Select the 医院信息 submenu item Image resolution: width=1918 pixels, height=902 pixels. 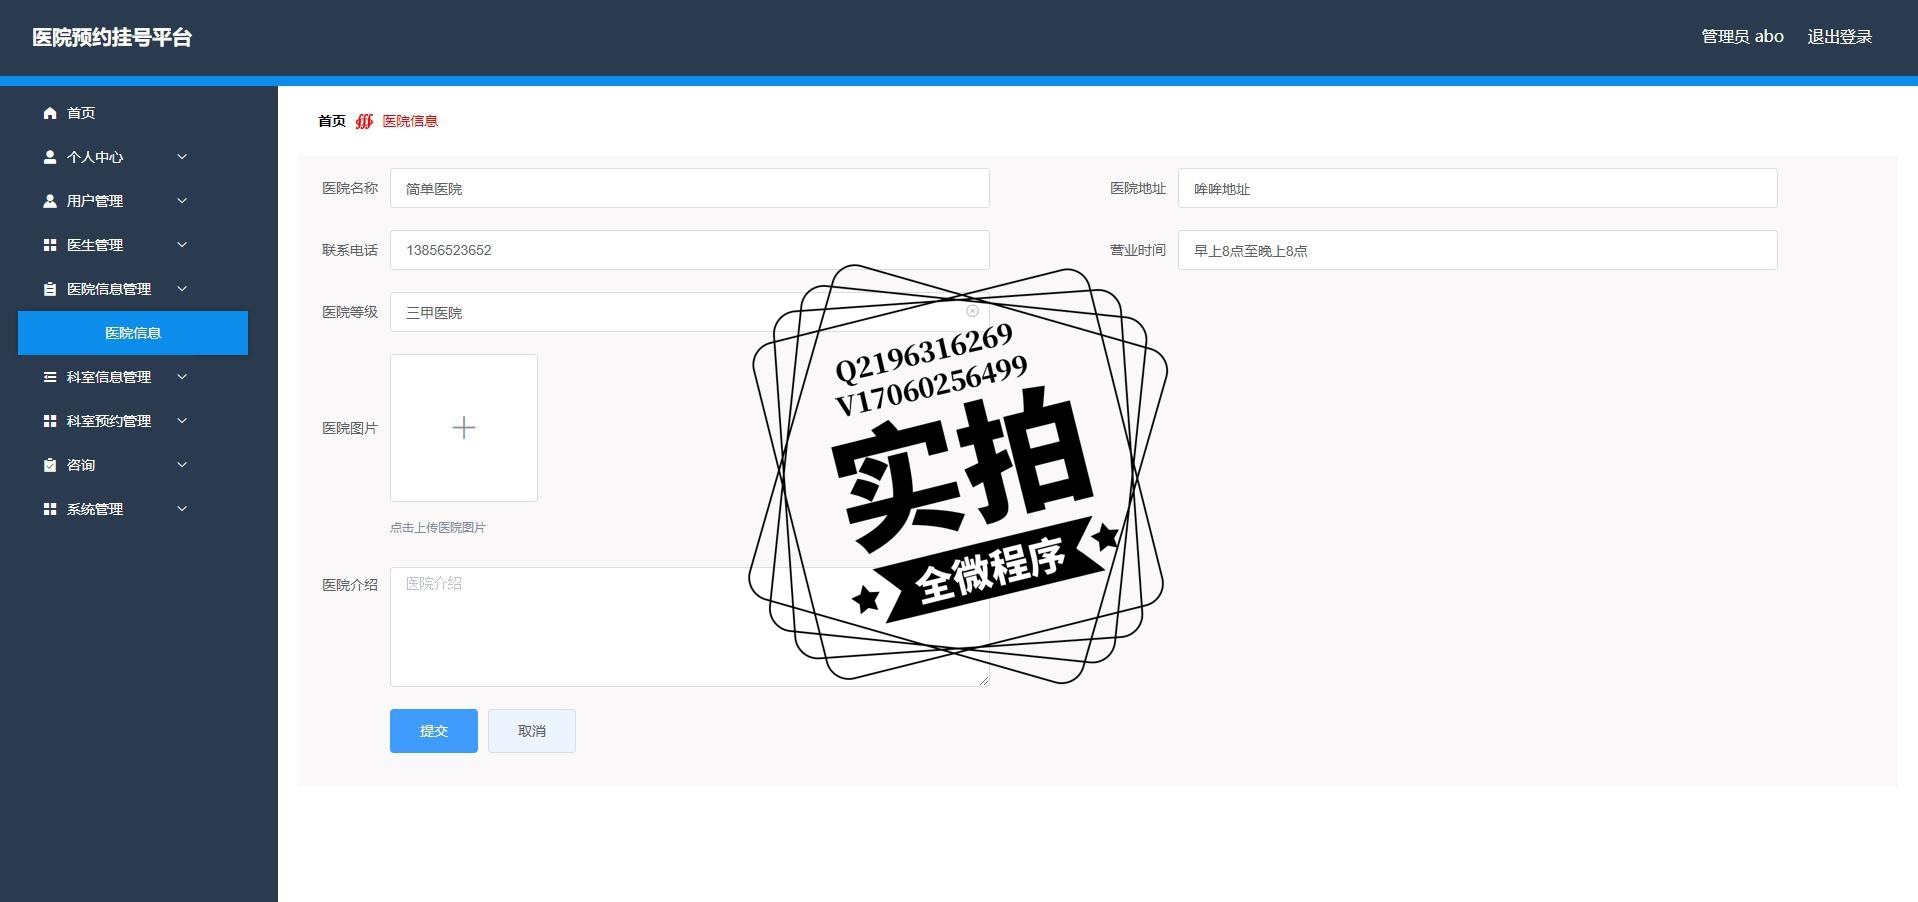pyautogui.click(x=133, y=333)
